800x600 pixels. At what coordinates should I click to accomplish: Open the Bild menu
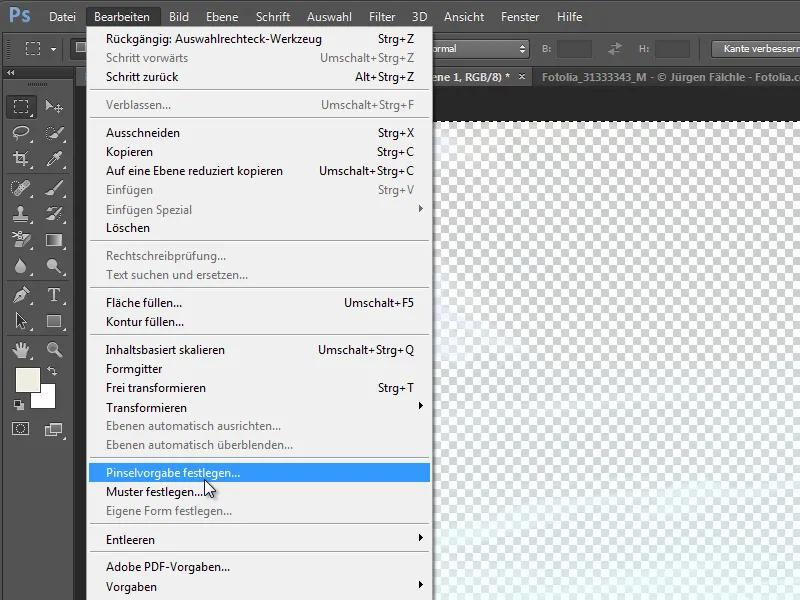[x=179, y=17]
